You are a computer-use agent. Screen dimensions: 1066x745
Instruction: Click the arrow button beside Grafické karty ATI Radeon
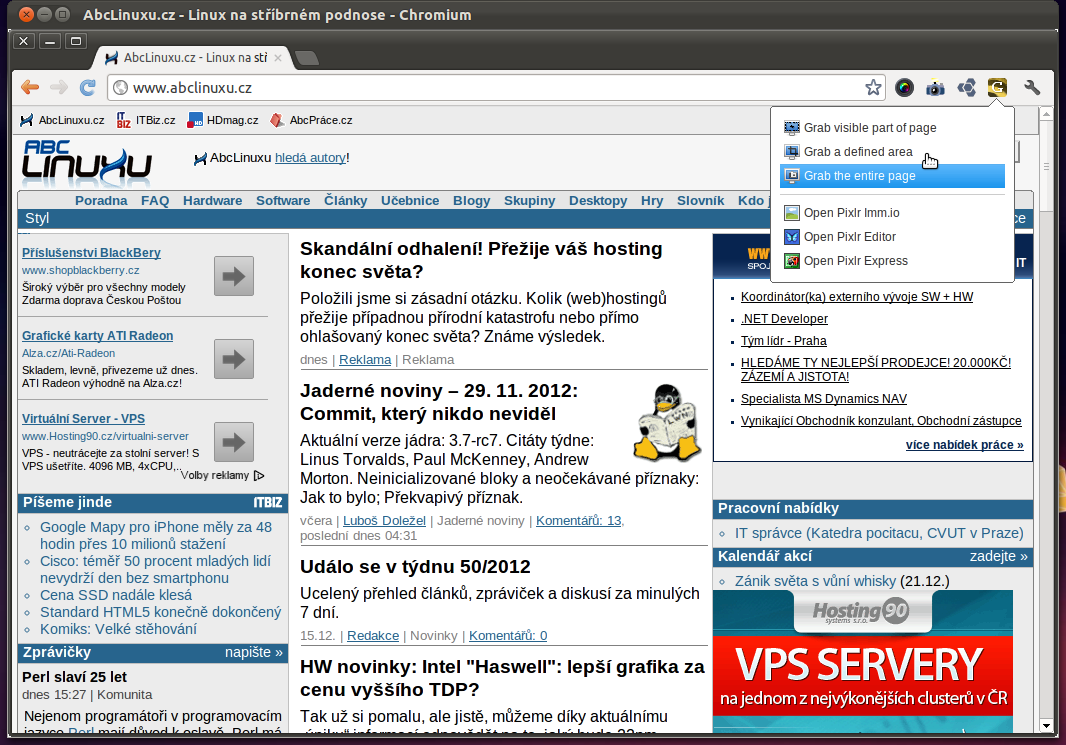(234, 359)
